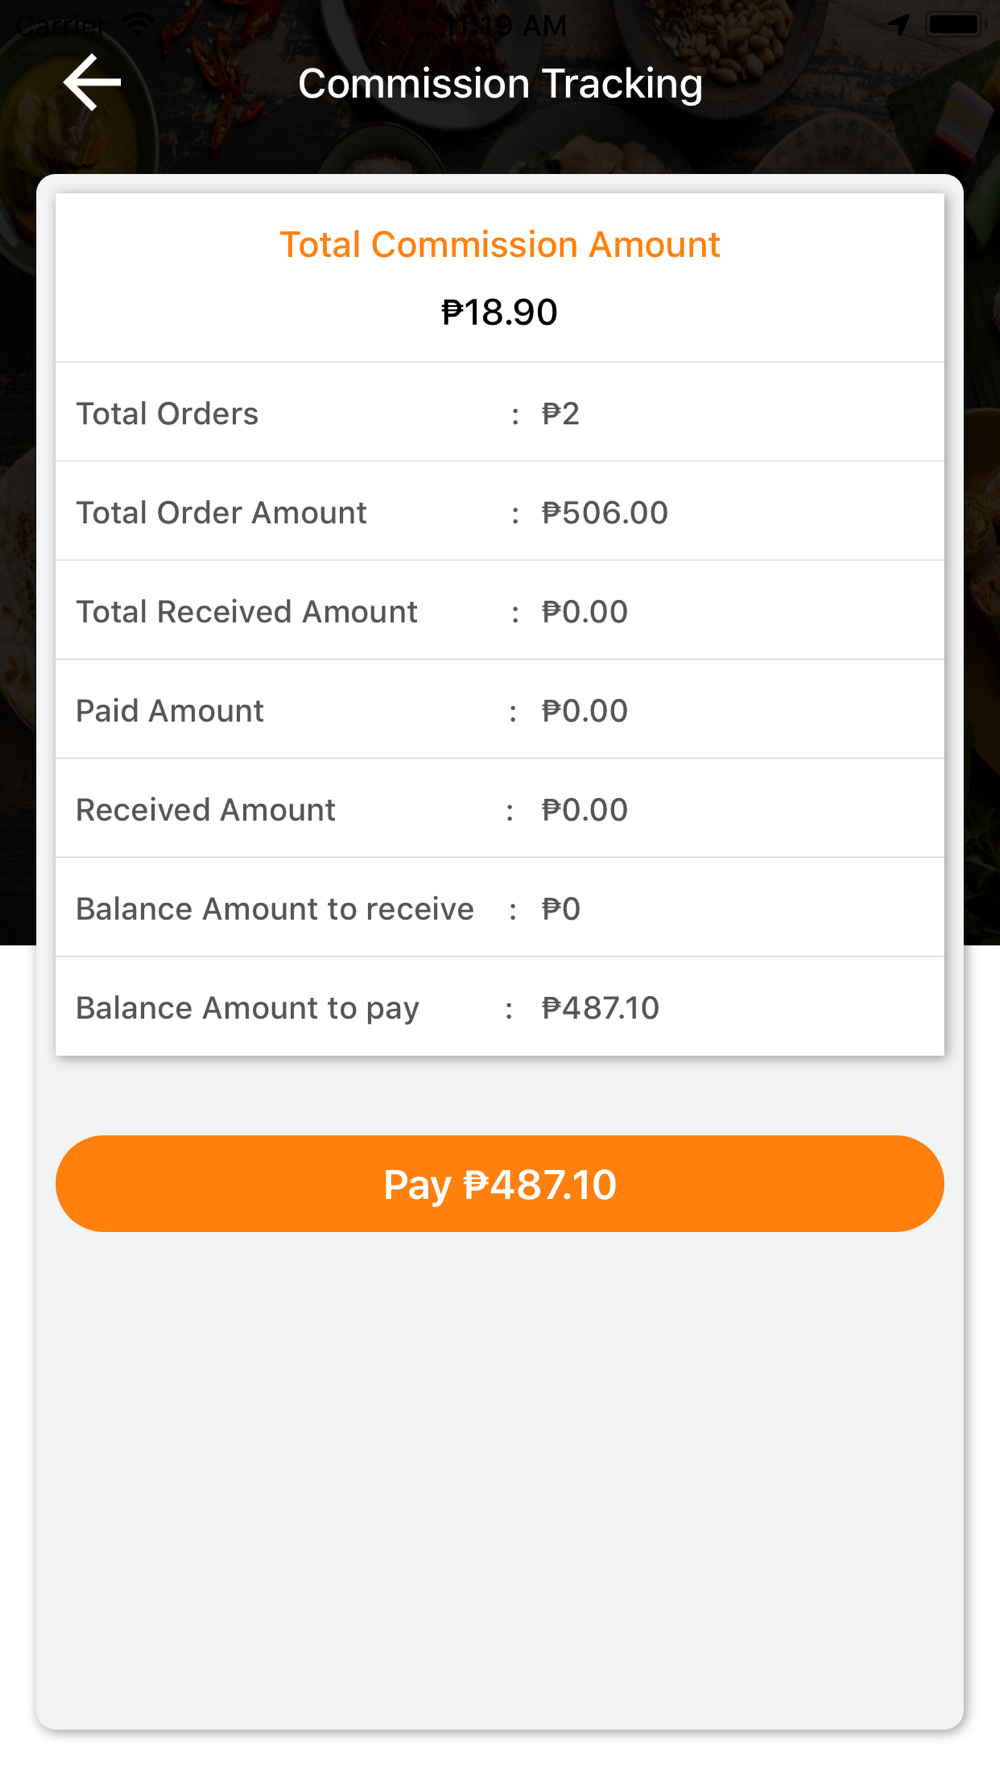This screenshot has height=1778, width=1000.
Task: Select Balance Amount to pay label
Action: point(247,1008)
